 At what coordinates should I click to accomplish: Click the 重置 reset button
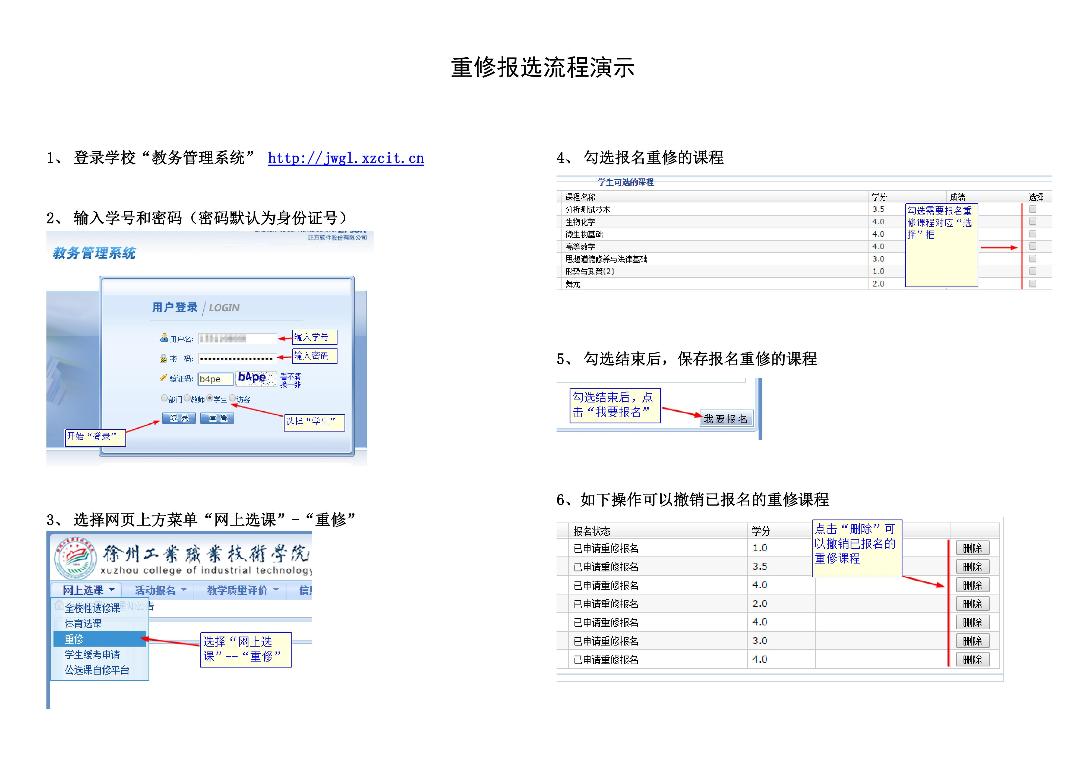tap(217, 418)
